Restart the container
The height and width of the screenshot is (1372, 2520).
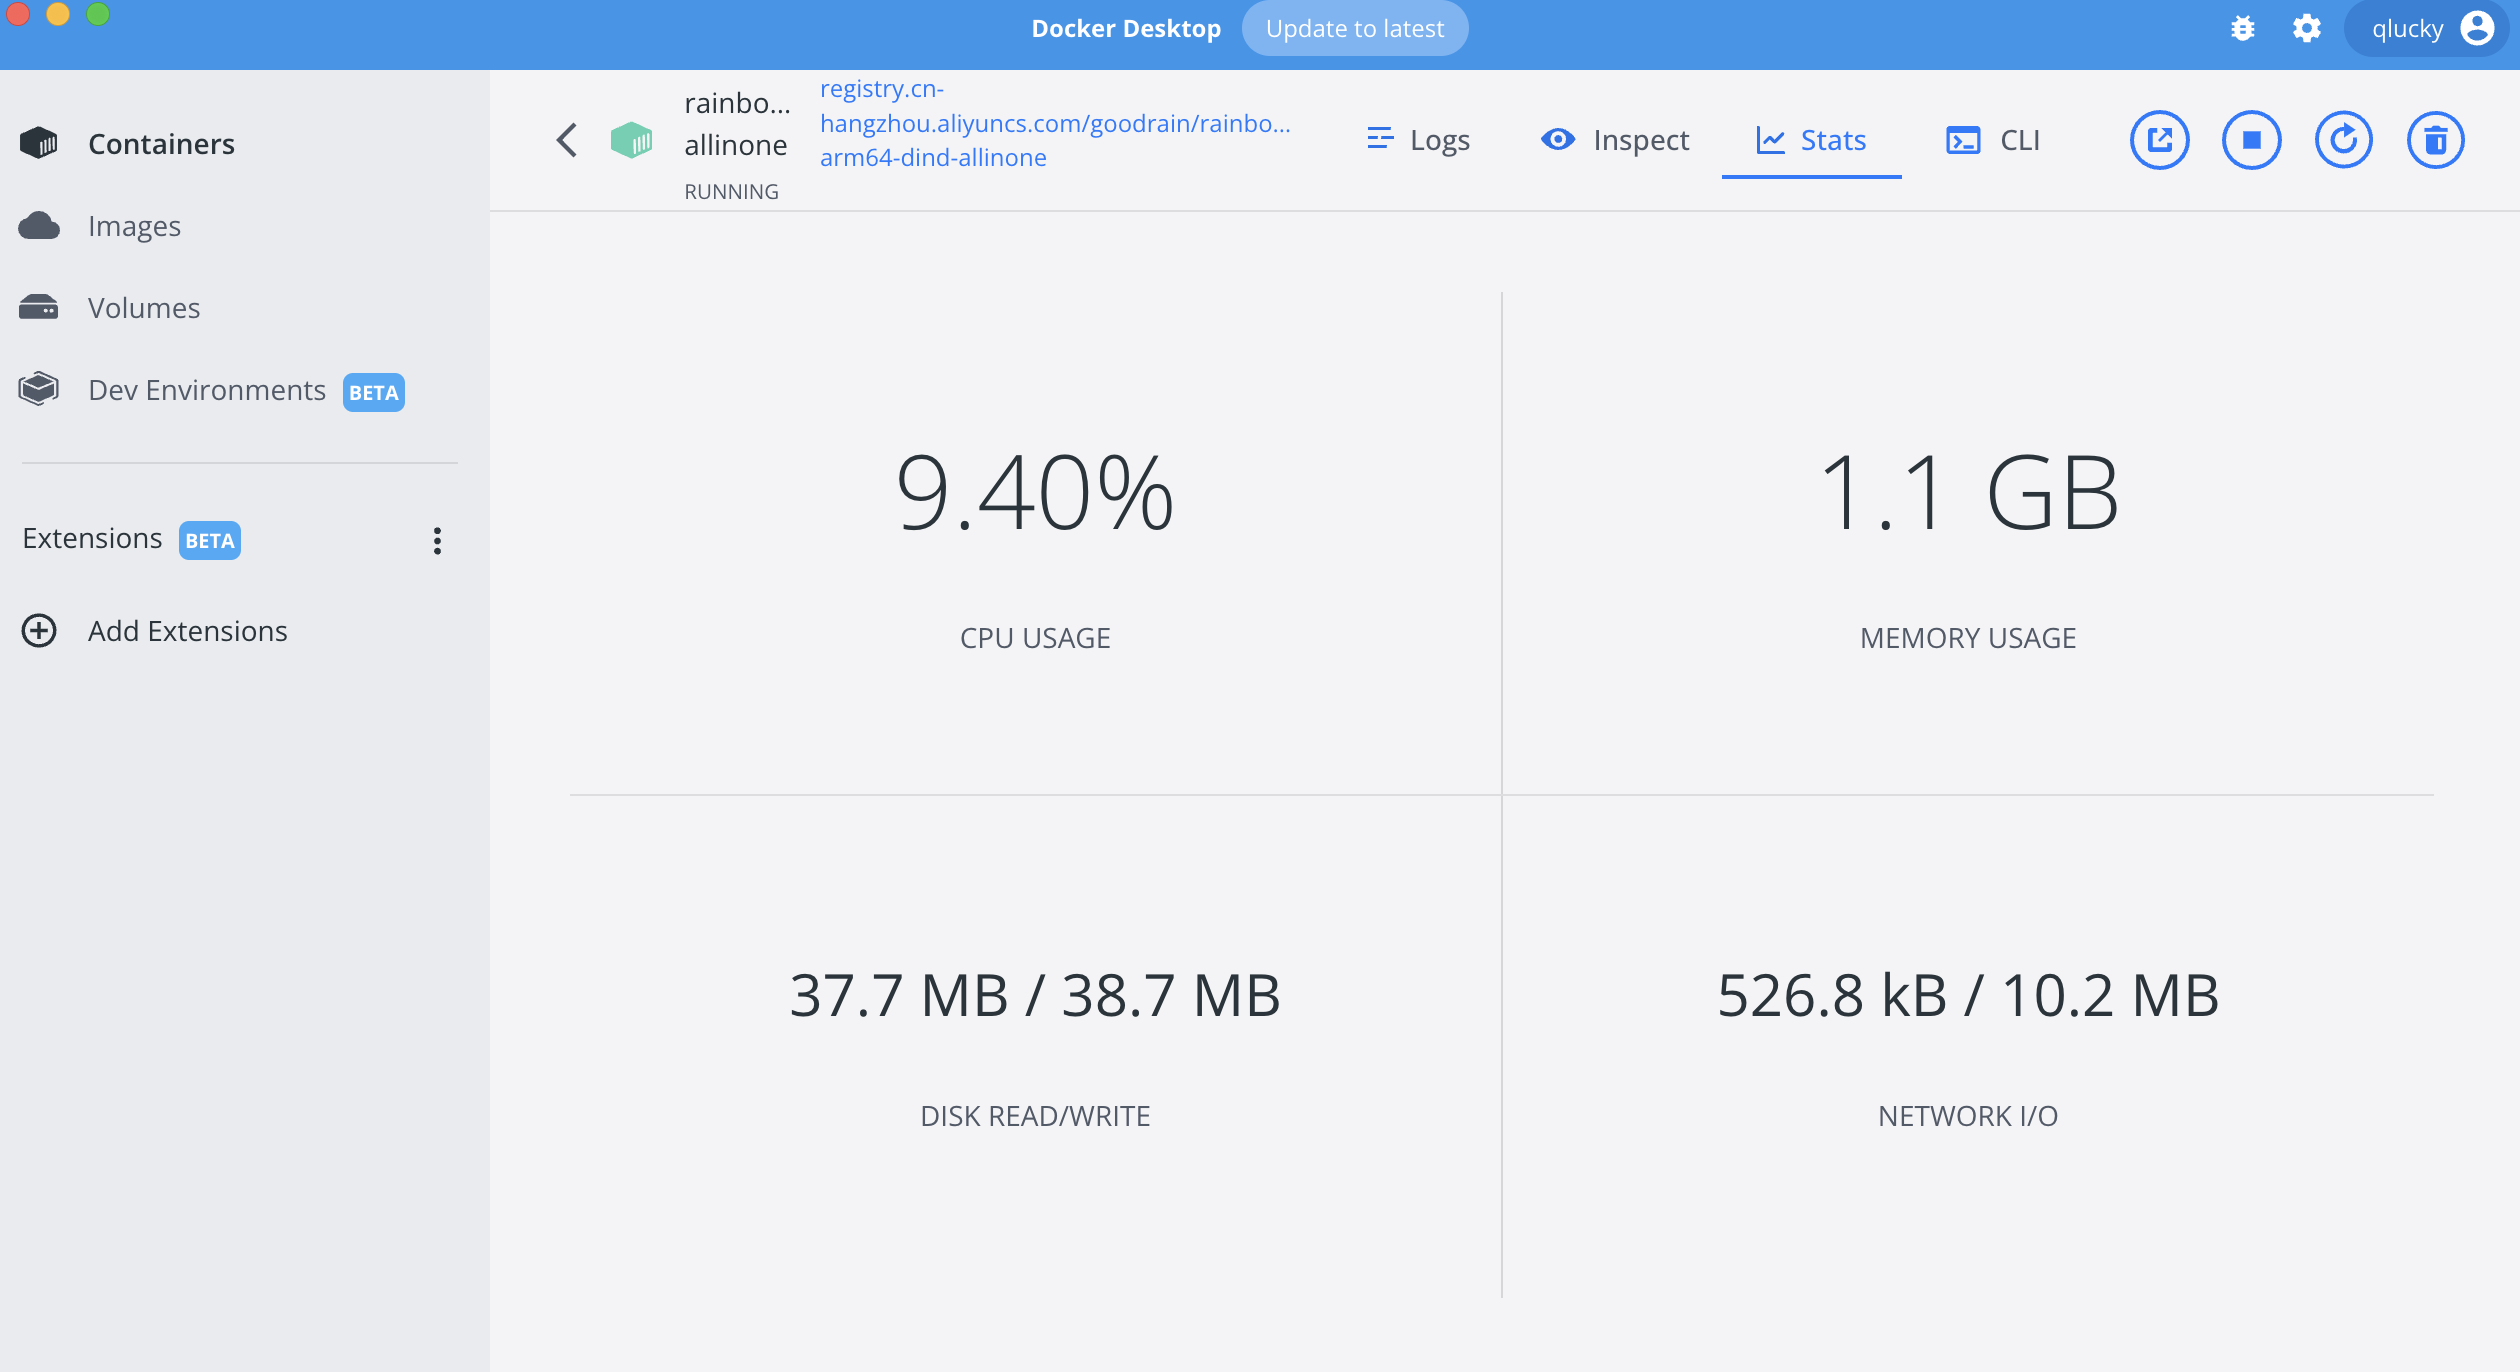point(2344,140)
